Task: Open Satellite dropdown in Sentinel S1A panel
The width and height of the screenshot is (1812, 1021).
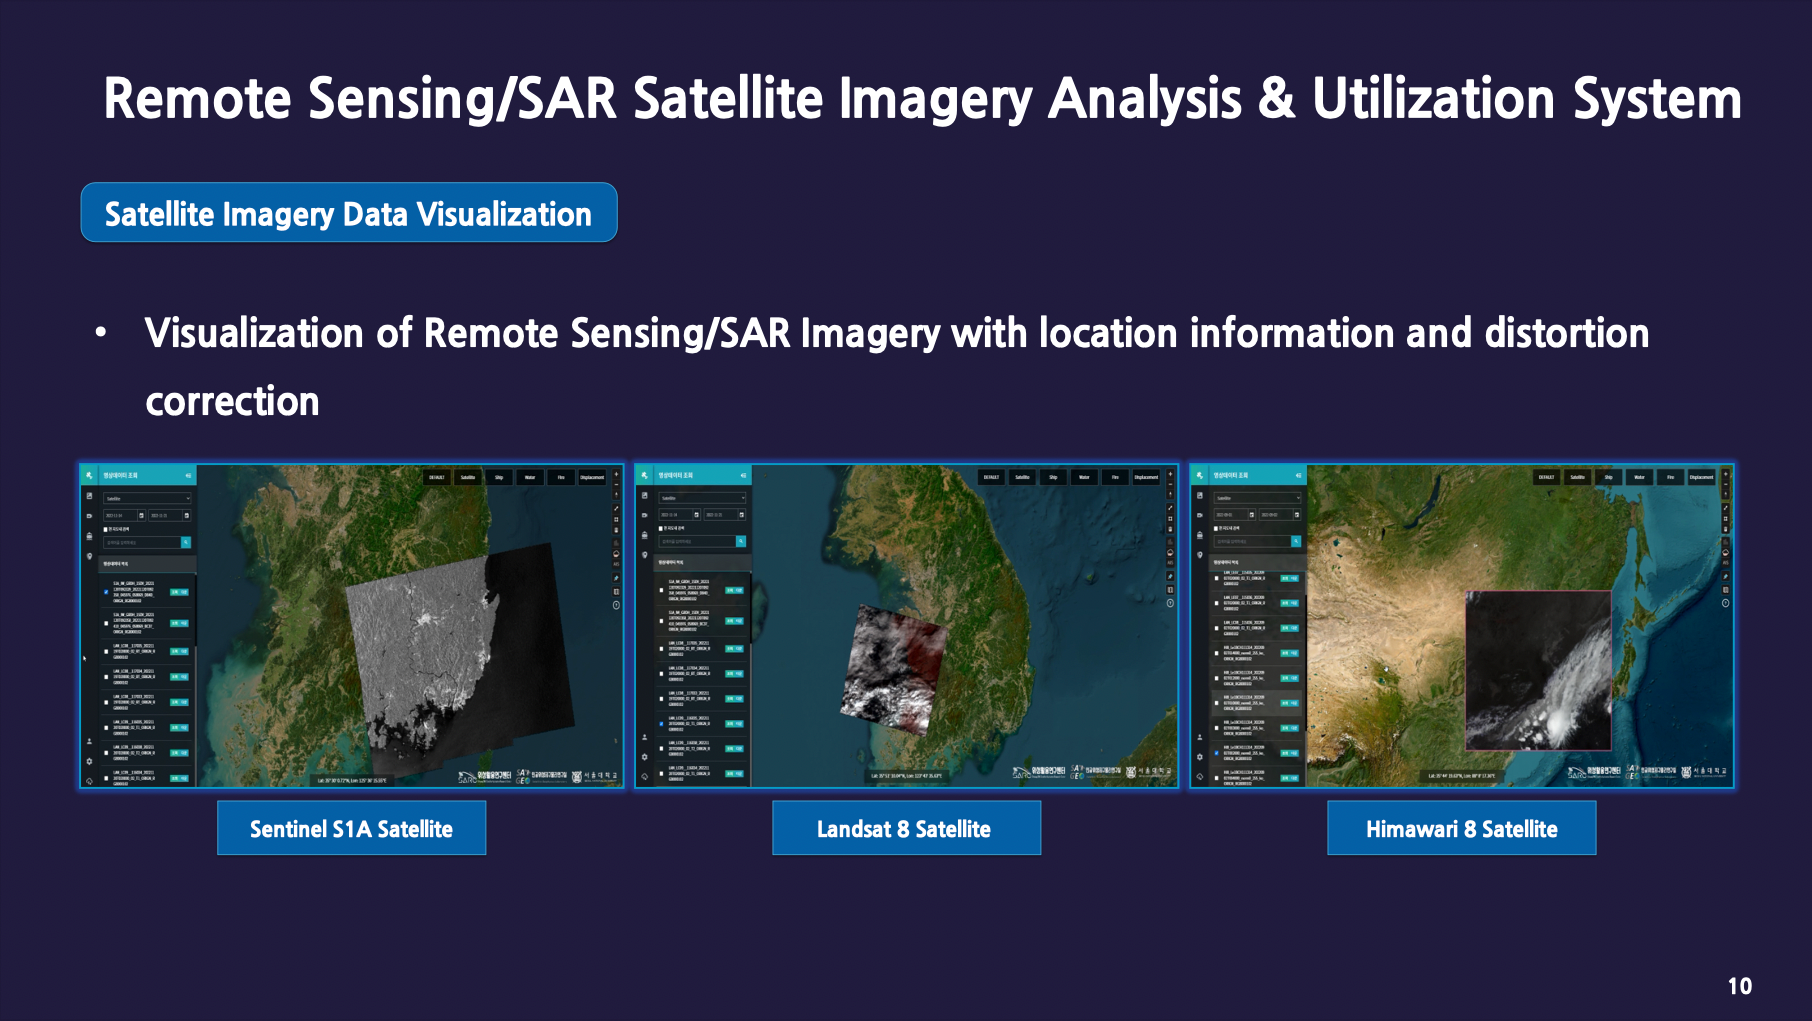Action: click(x=147, y=498)
